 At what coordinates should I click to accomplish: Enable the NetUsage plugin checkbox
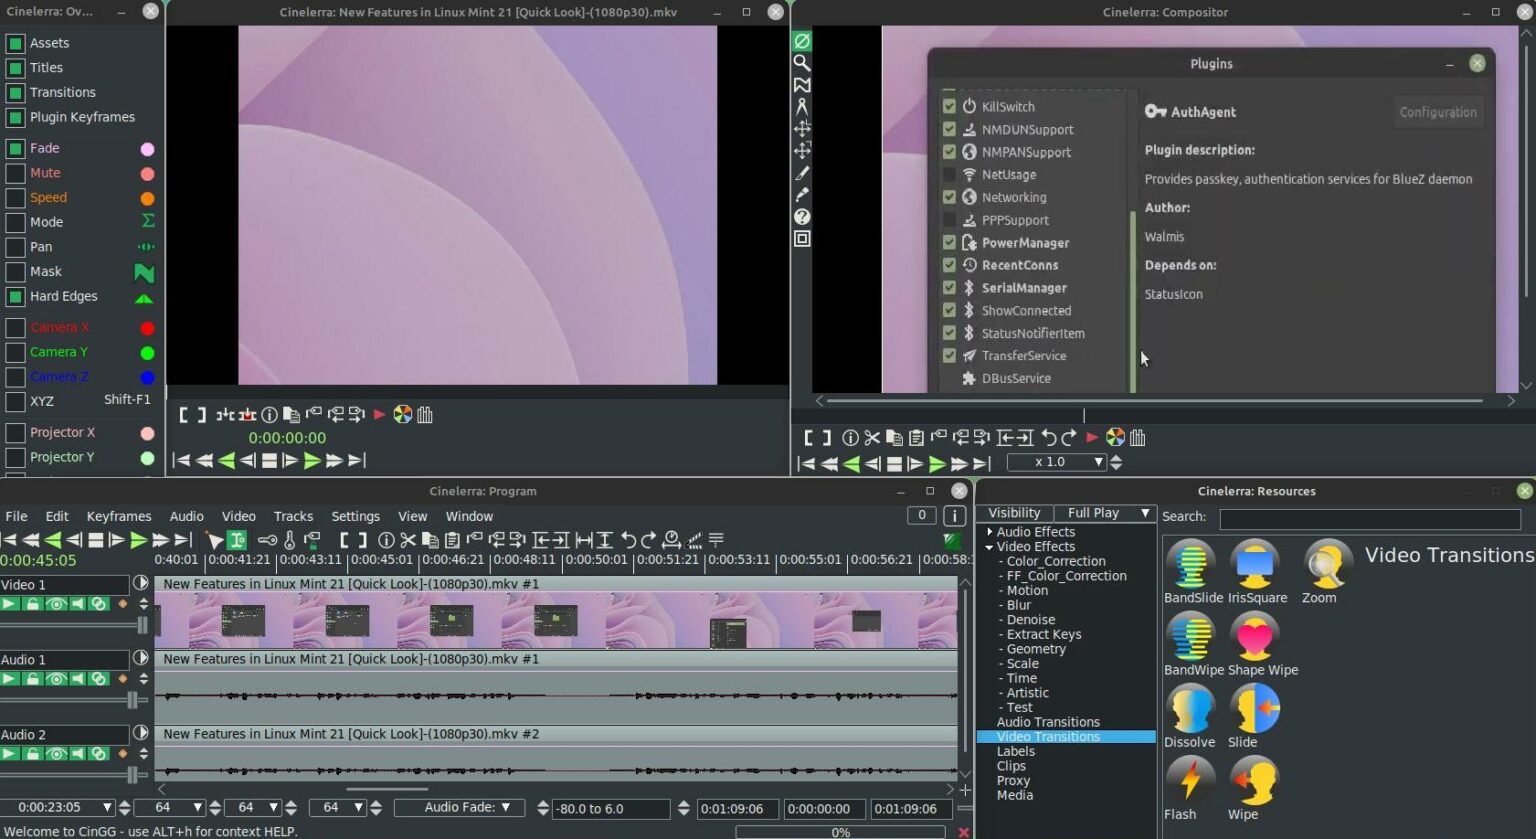(x=948, y=174)
